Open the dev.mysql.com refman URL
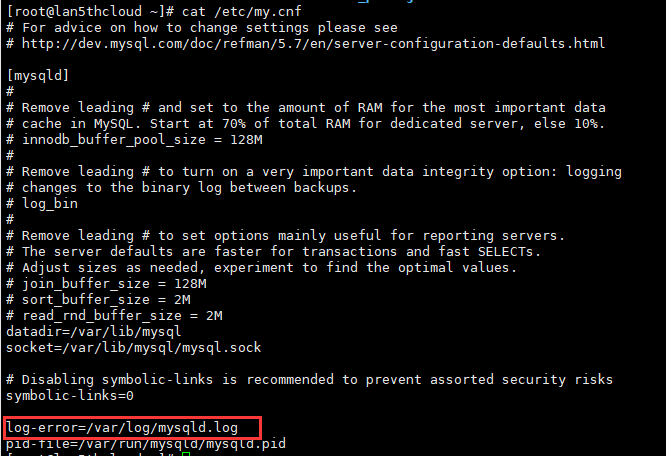 313,43
